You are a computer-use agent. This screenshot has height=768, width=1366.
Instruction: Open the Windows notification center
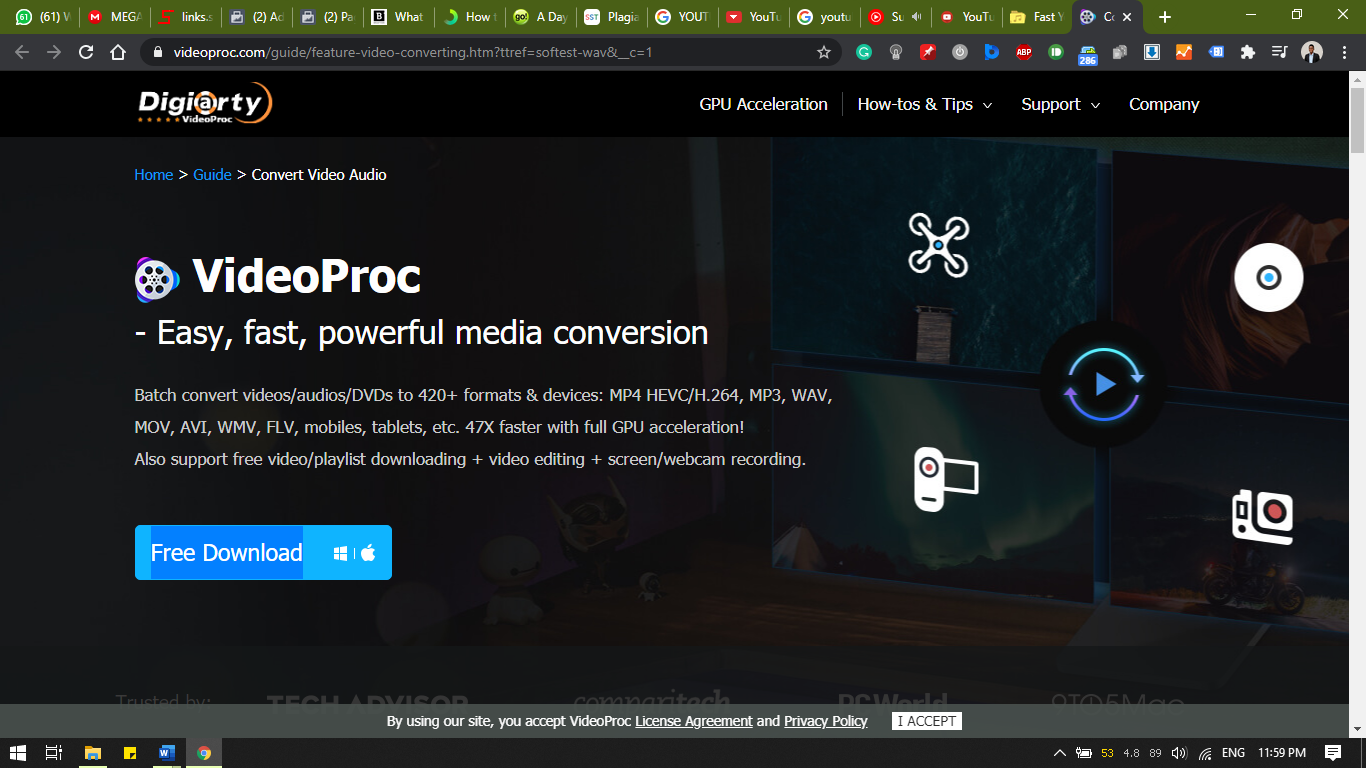point(1333,753)
